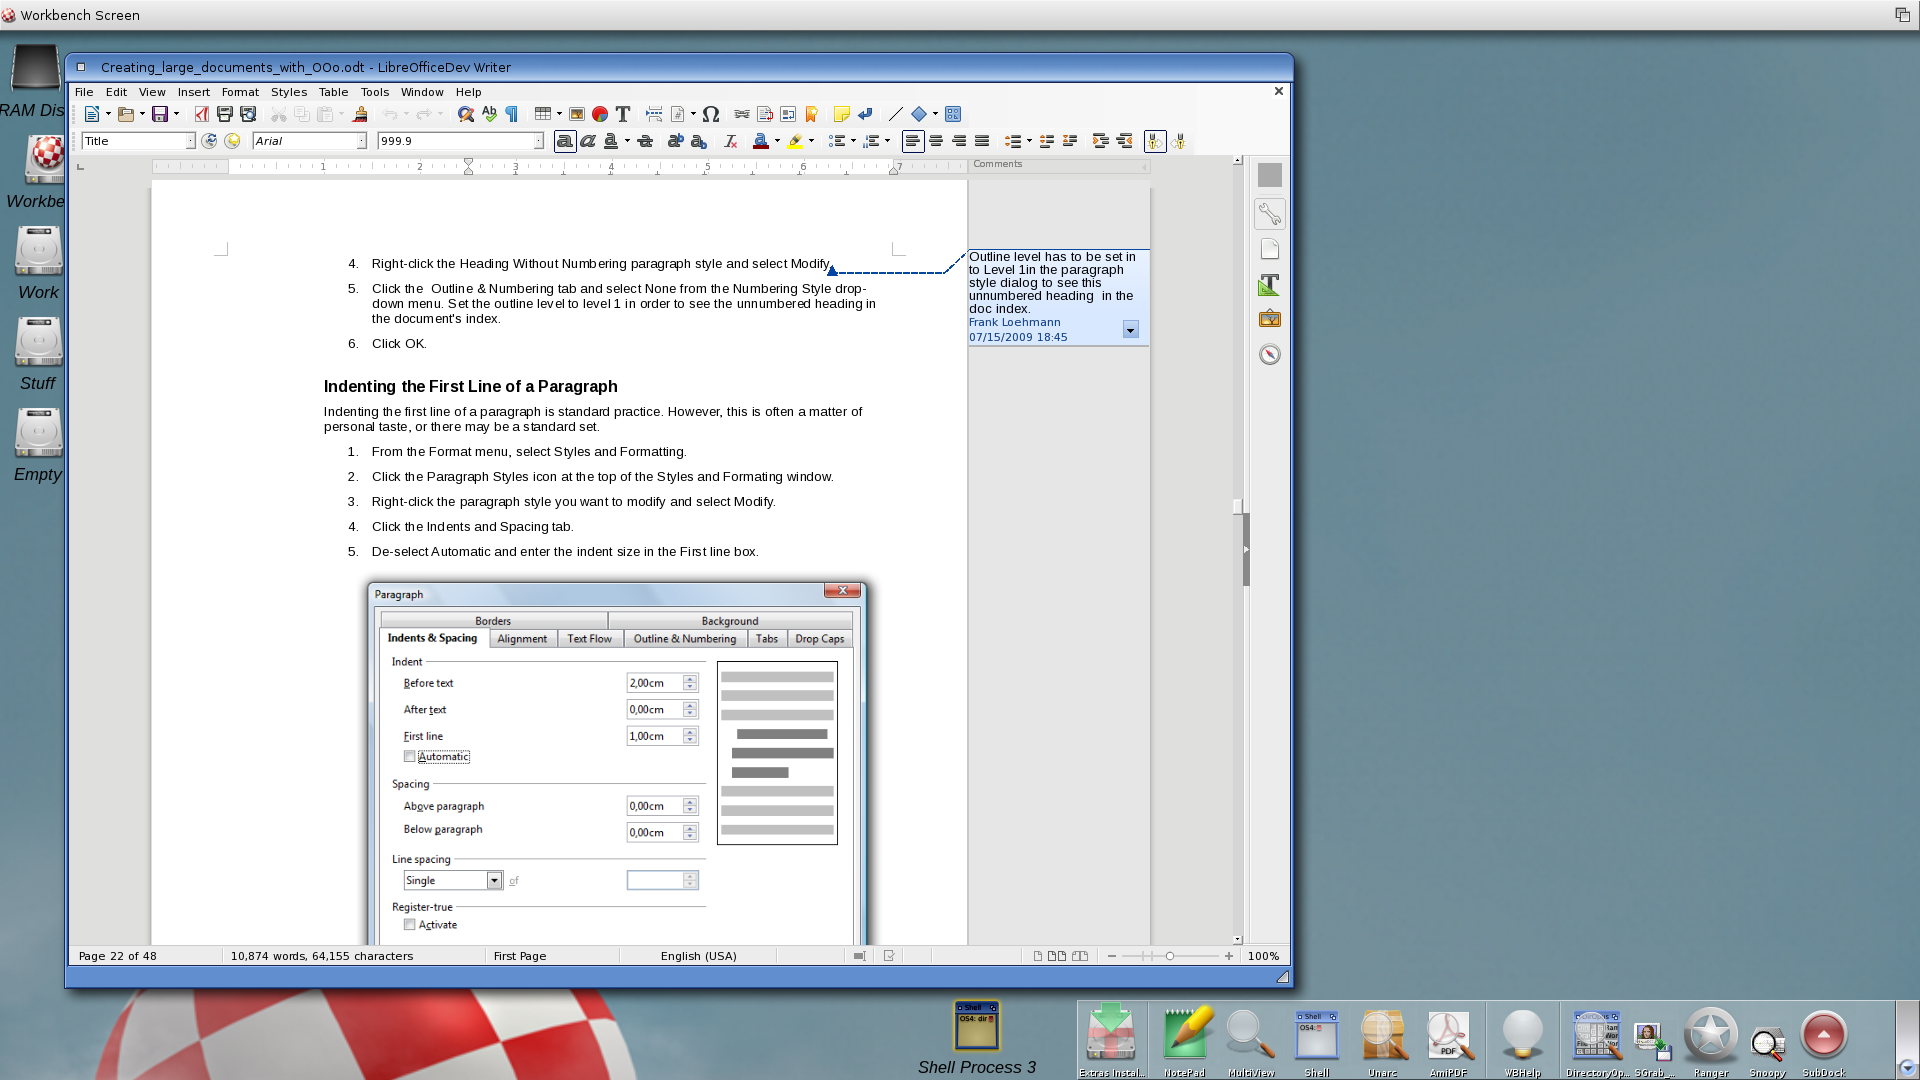Set paragraph alignment to centered
1920x1080 pixels.
pos(936,141)
